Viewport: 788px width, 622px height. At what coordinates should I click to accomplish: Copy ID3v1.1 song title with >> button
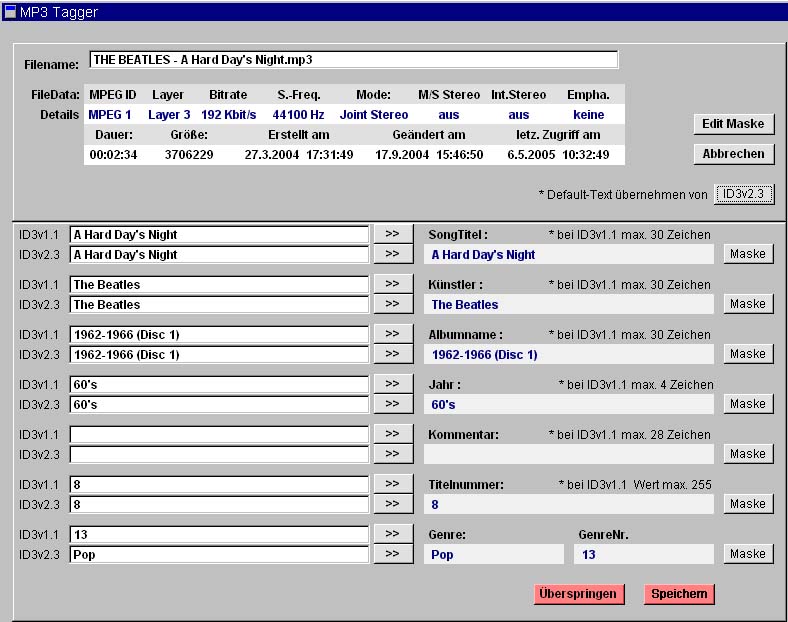point(392,234)
